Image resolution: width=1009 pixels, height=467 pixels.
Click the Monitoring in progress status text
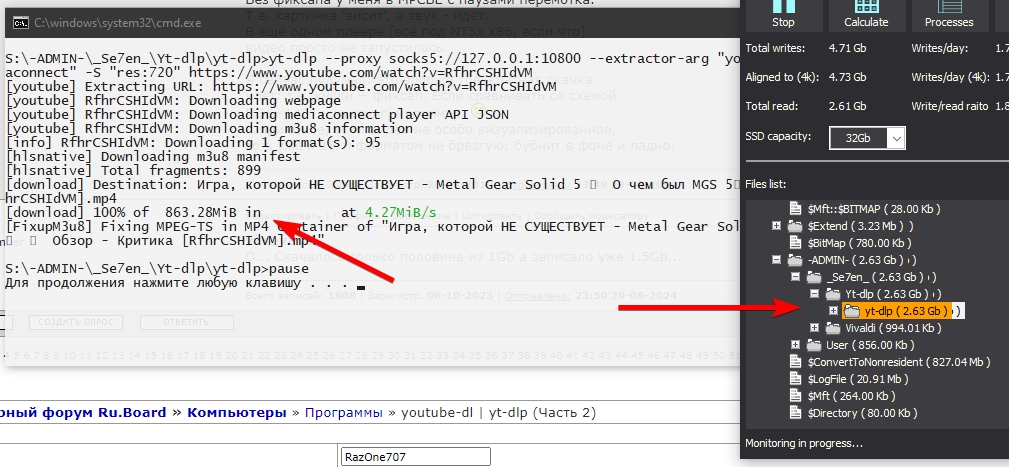coord(804,443)
